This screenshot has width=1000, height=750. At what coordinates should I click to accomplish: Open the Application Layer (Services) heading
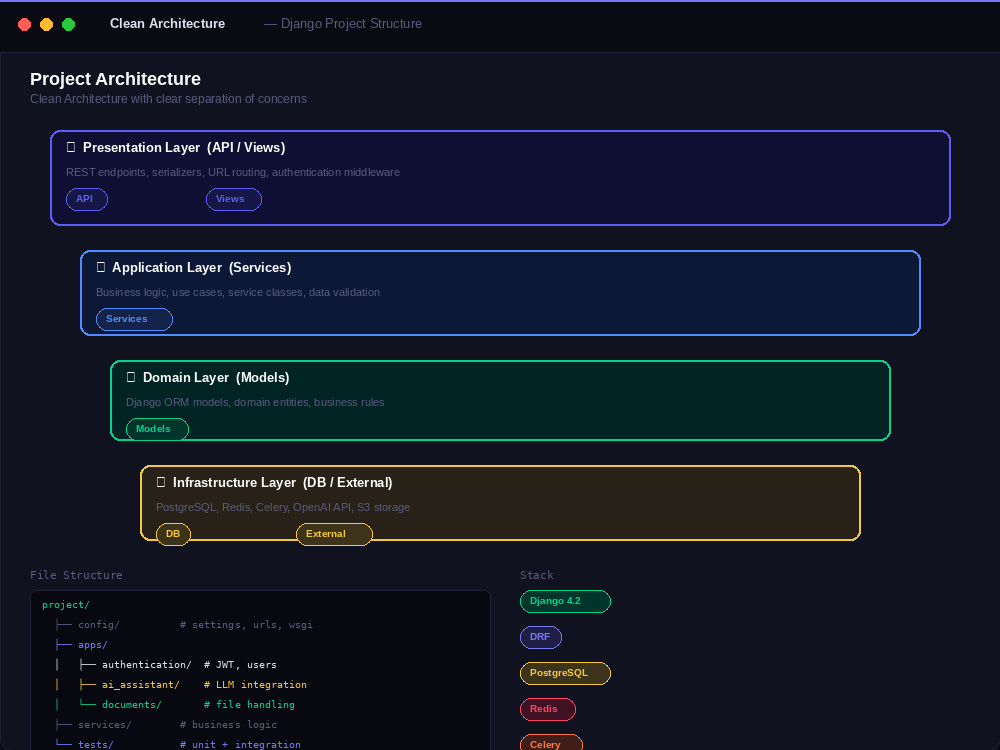[202, 267]
